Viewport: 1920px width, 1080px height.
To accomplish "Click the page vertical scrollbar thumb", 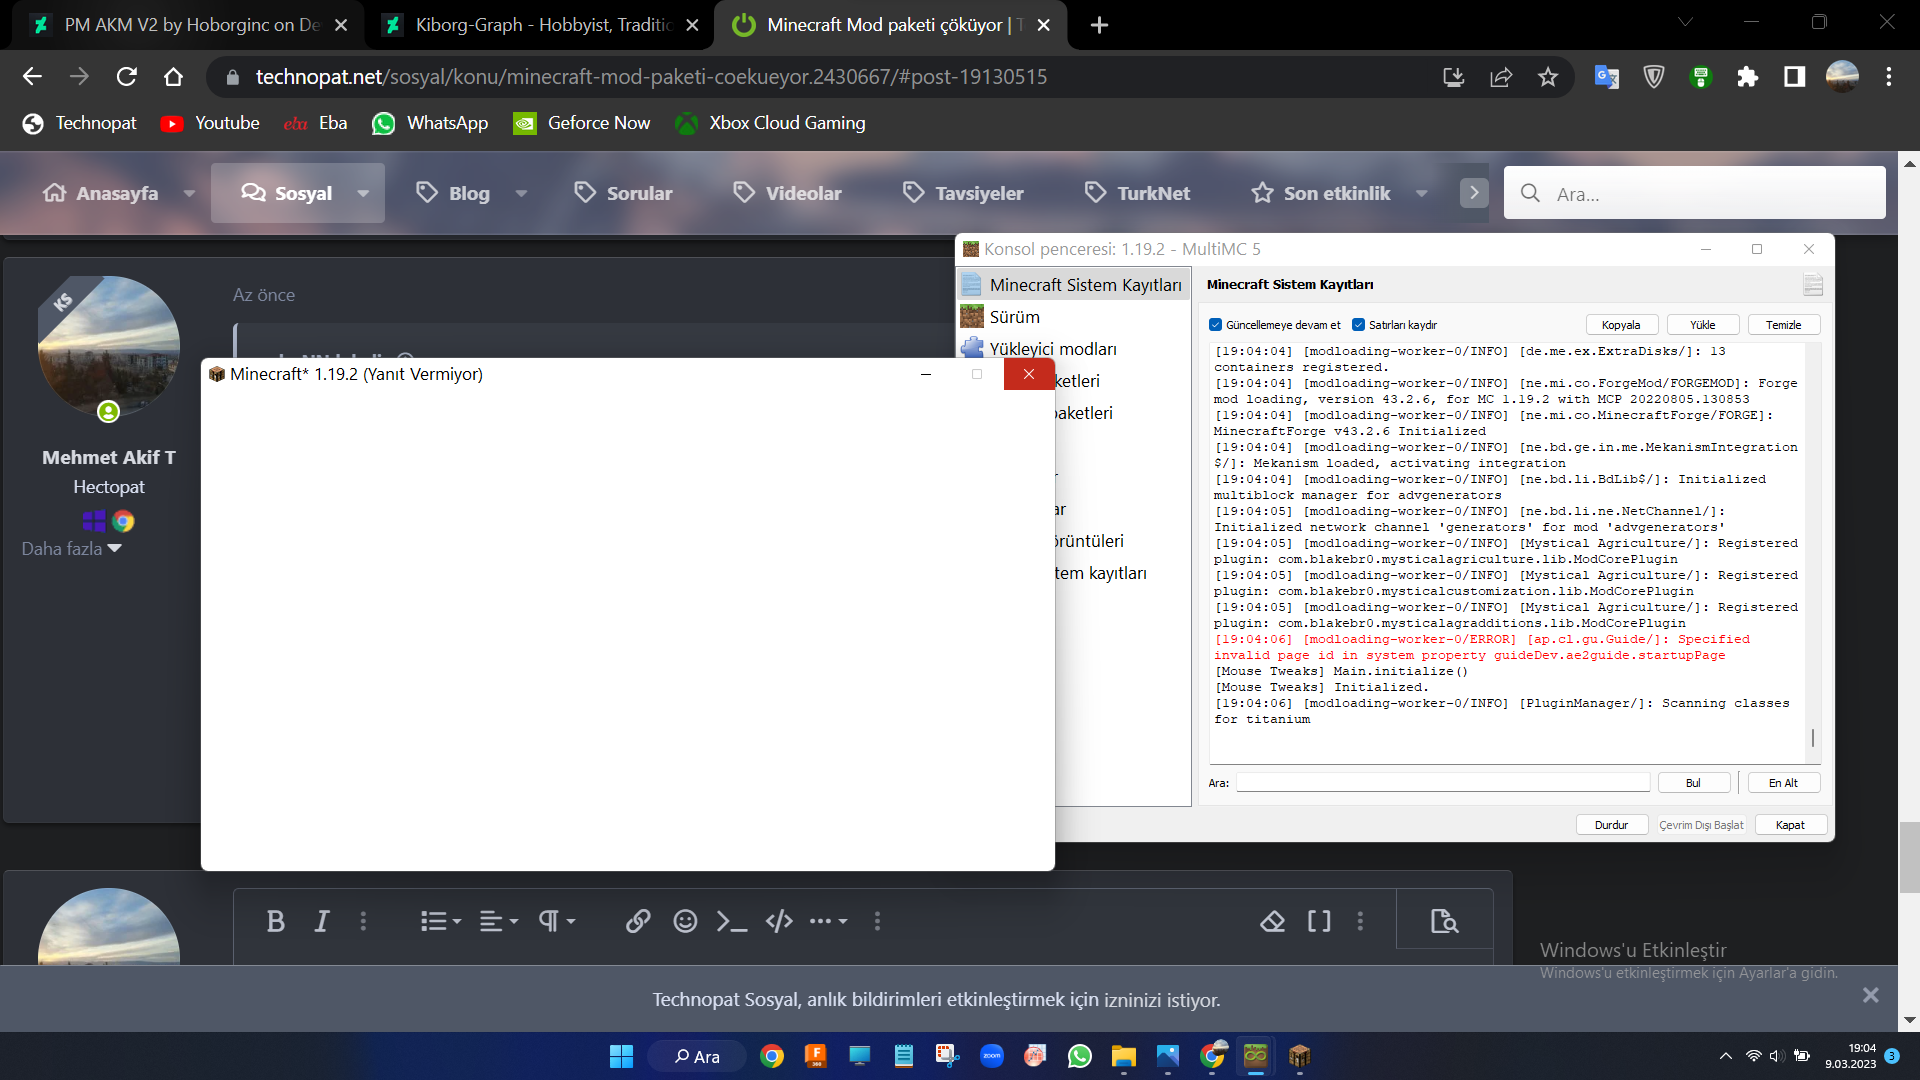I will click(x=1909, y=857).
